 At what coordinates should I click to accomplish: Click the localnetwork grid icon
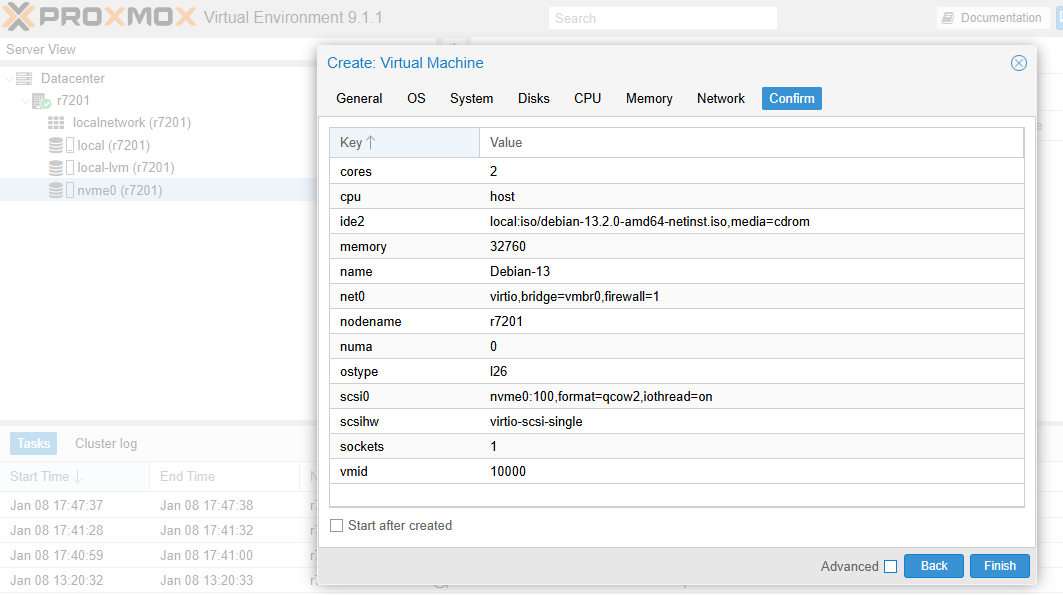56,123
